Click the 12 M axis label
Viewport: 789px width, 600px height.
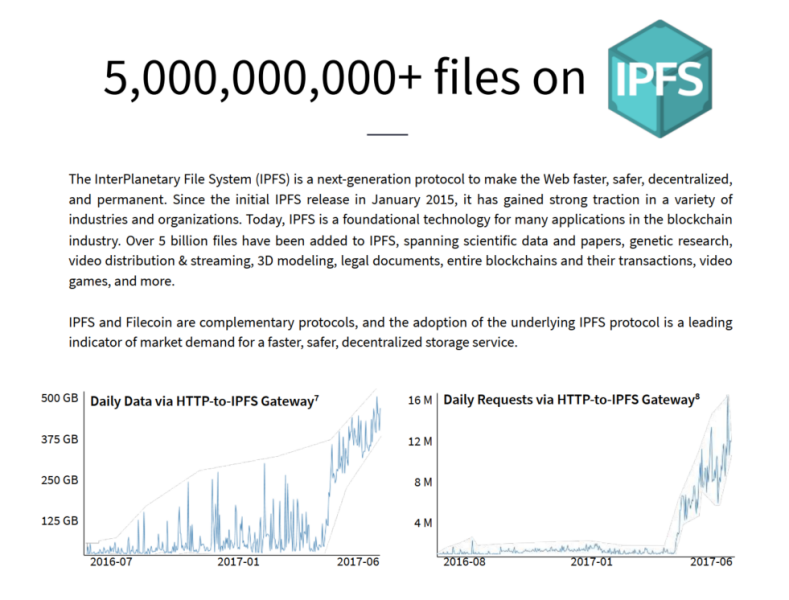coord(420,441)
